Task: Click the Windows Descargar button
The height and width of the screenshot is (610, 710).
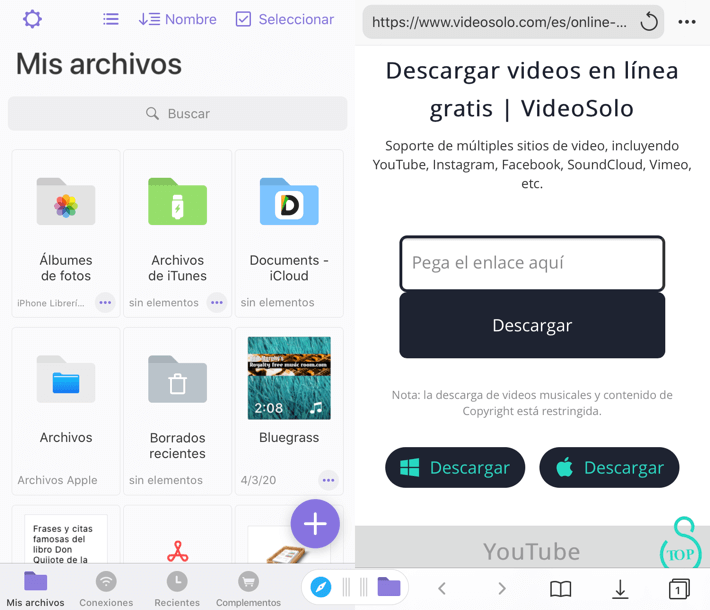Action: pyautogui.click(x=455, y=467)
